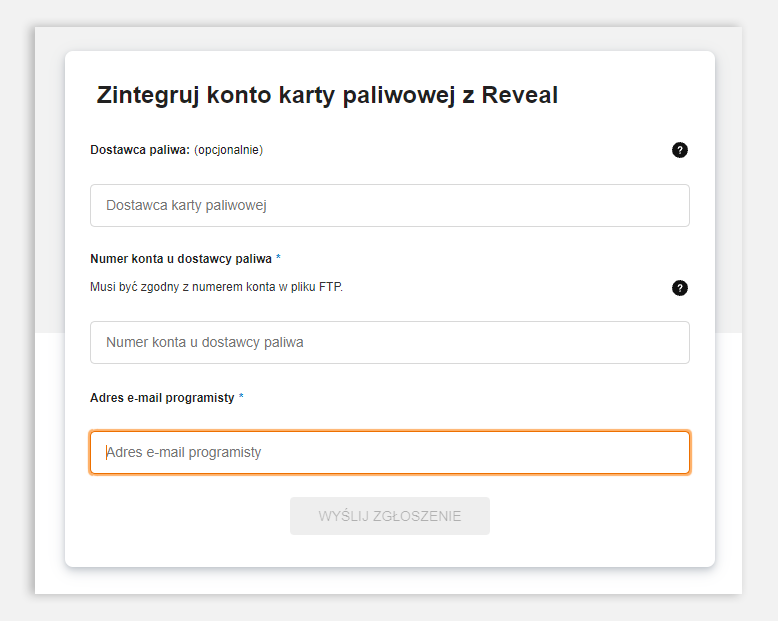
Task: Click the Dostawca paliwa label
Action: tap(140, 150)
